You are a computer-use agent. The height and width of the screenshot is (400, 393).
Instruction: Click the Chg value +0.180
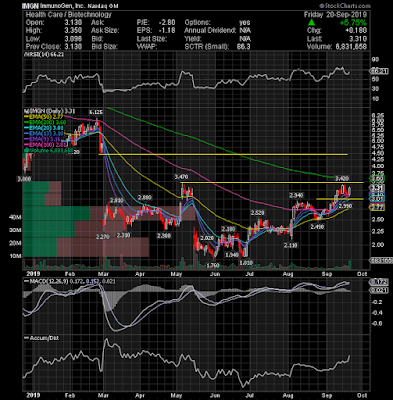[356, 31]
